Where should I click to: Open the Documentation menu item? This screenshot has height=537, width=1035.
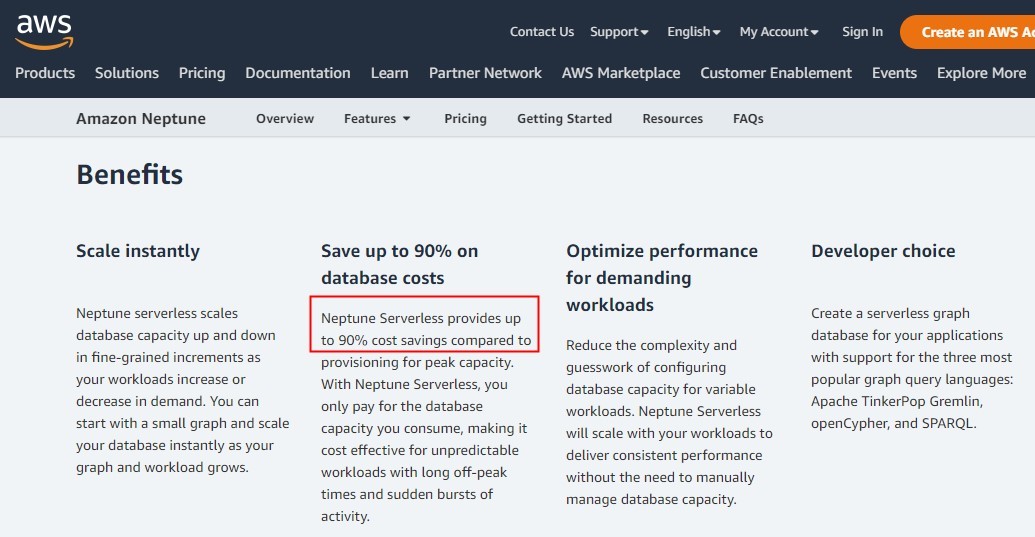pos(298,73)
